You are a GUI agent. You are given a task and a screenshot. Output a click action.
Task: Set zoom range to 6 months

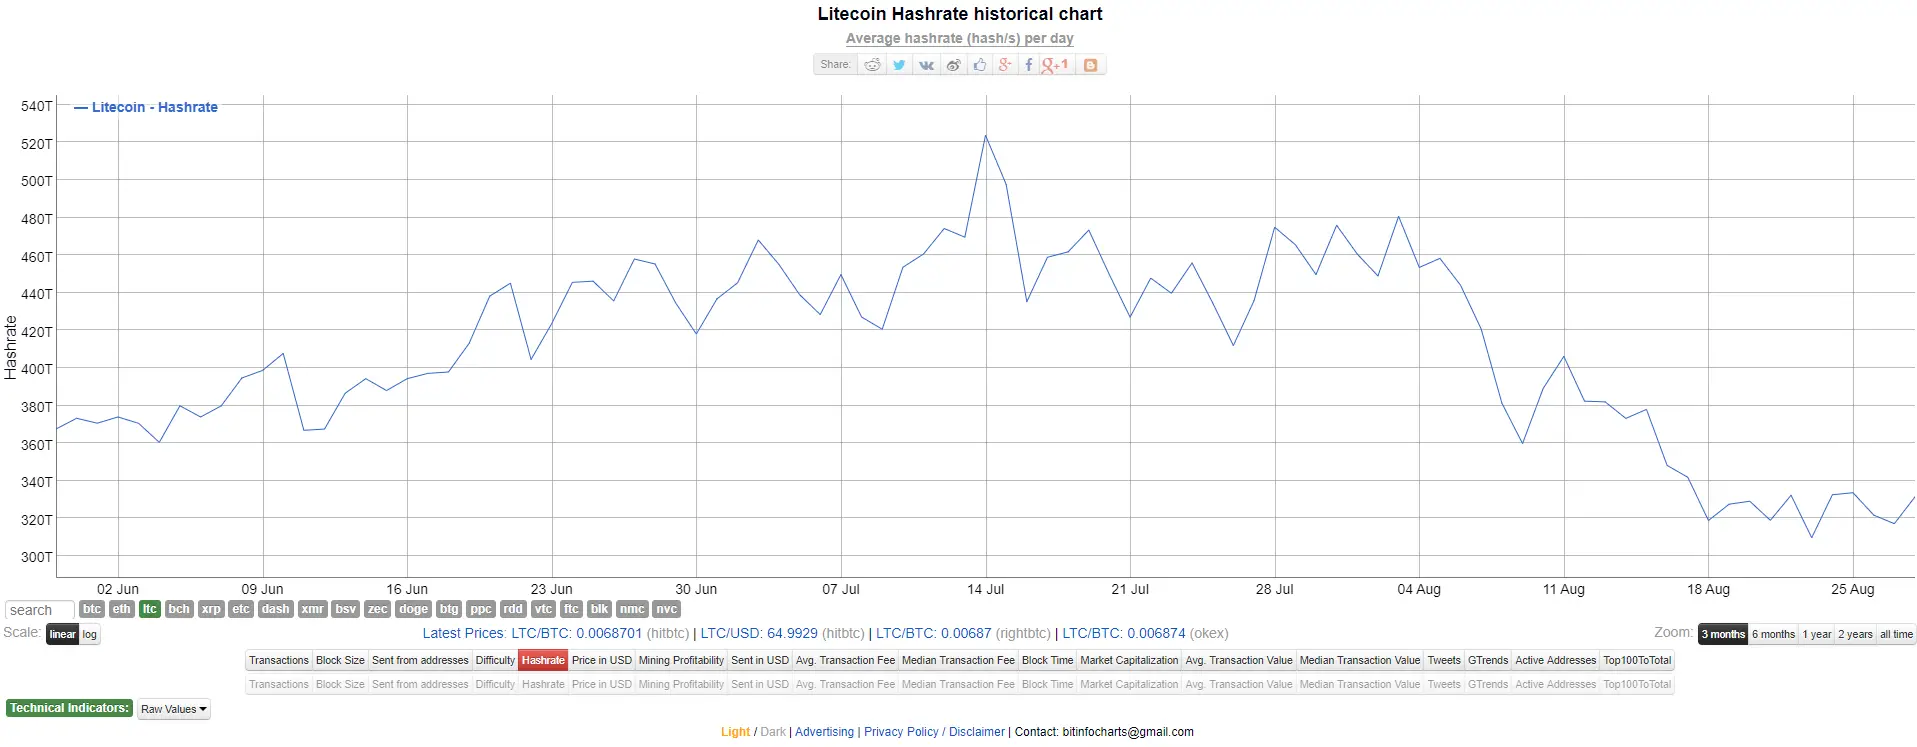click(x=1773, y=634)
